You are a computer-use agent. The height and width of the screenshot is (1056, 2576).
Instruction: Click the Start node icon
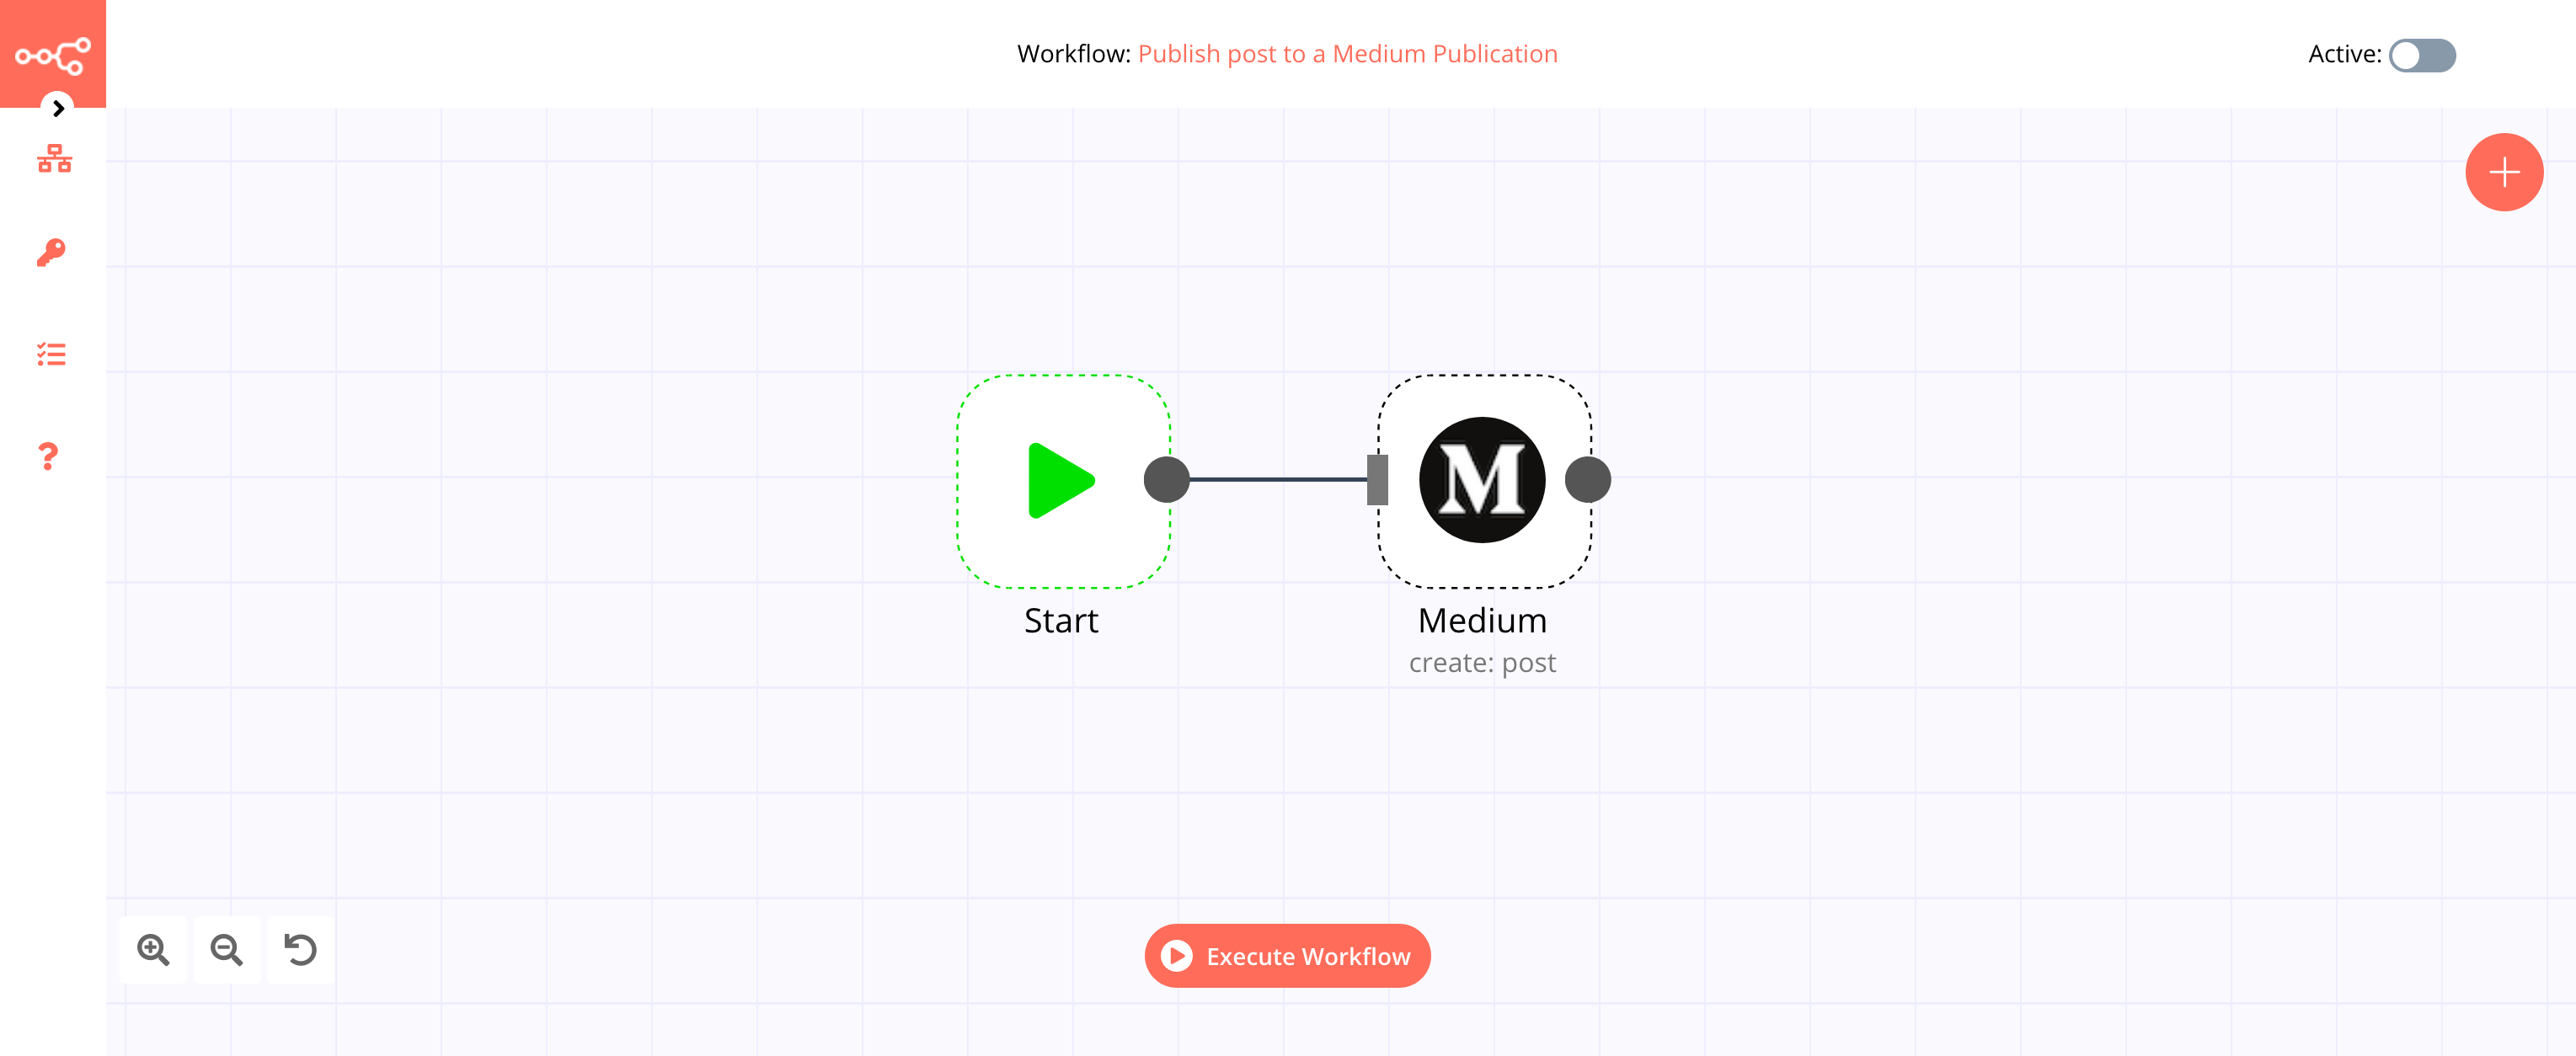(1058, 479)
